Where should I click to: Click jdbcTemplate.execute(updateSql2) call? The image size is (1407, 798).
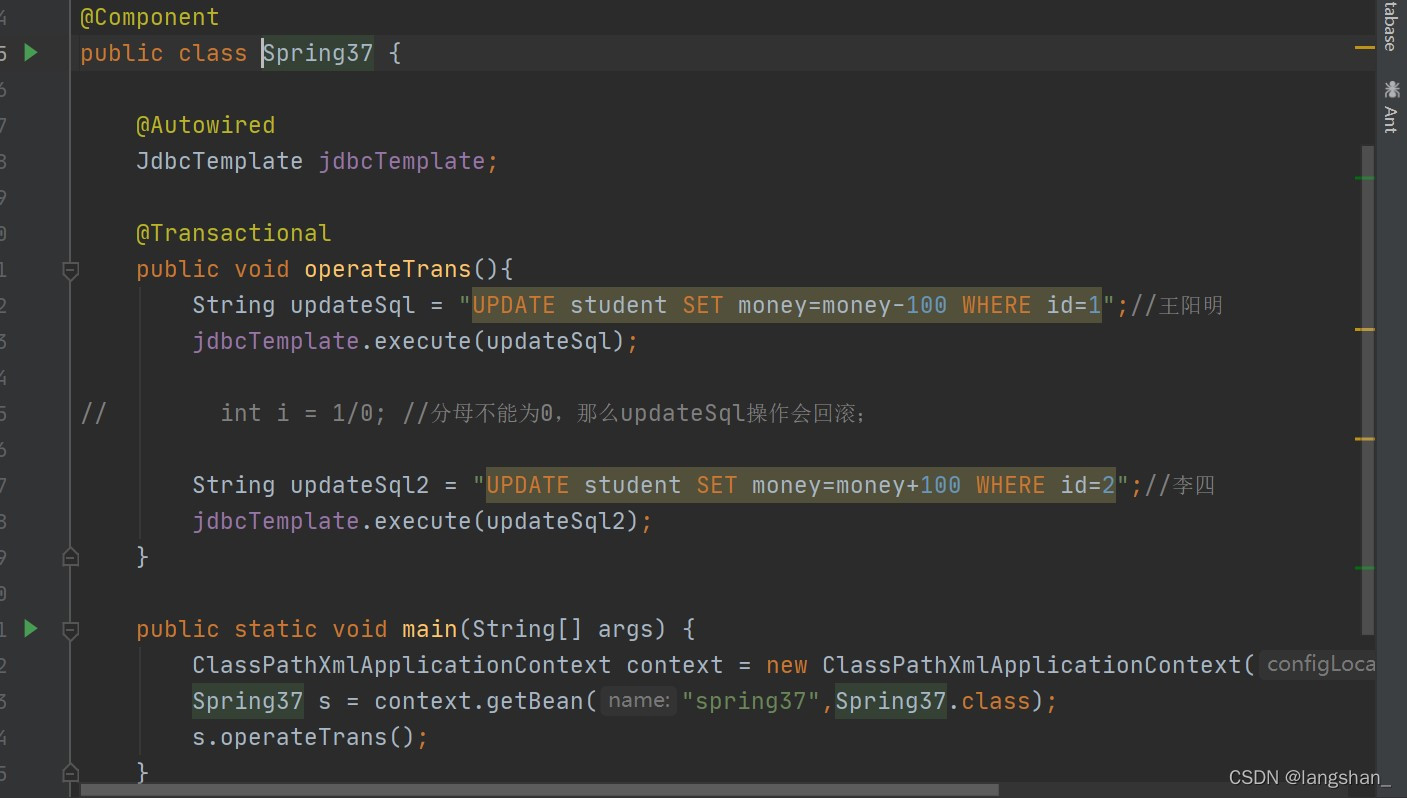(x=422, y=521)
